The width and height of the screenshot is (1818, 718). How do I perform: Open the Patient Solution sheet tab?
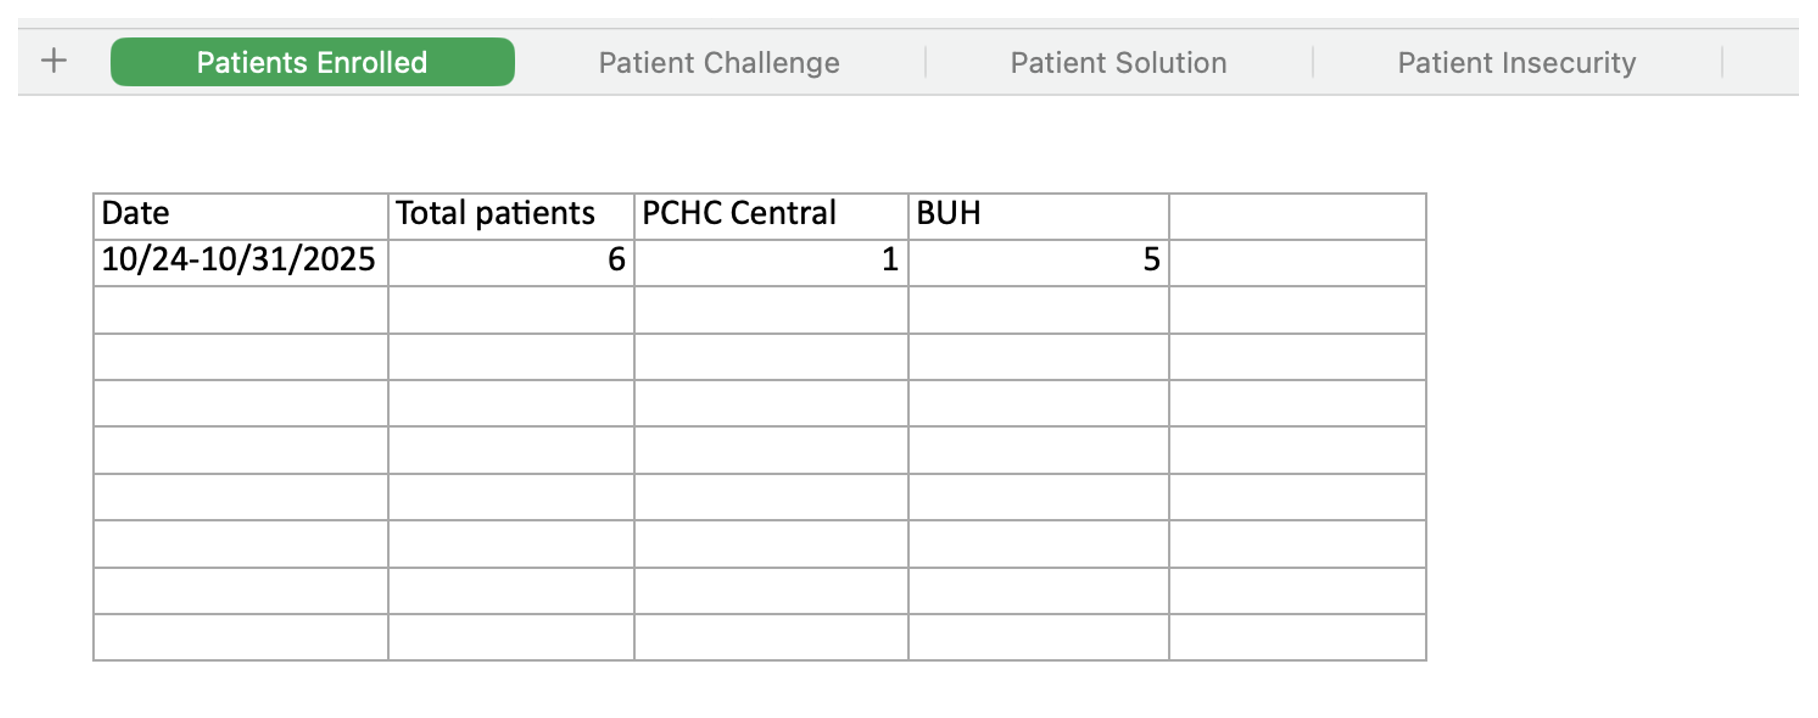tap(1118, 63)
